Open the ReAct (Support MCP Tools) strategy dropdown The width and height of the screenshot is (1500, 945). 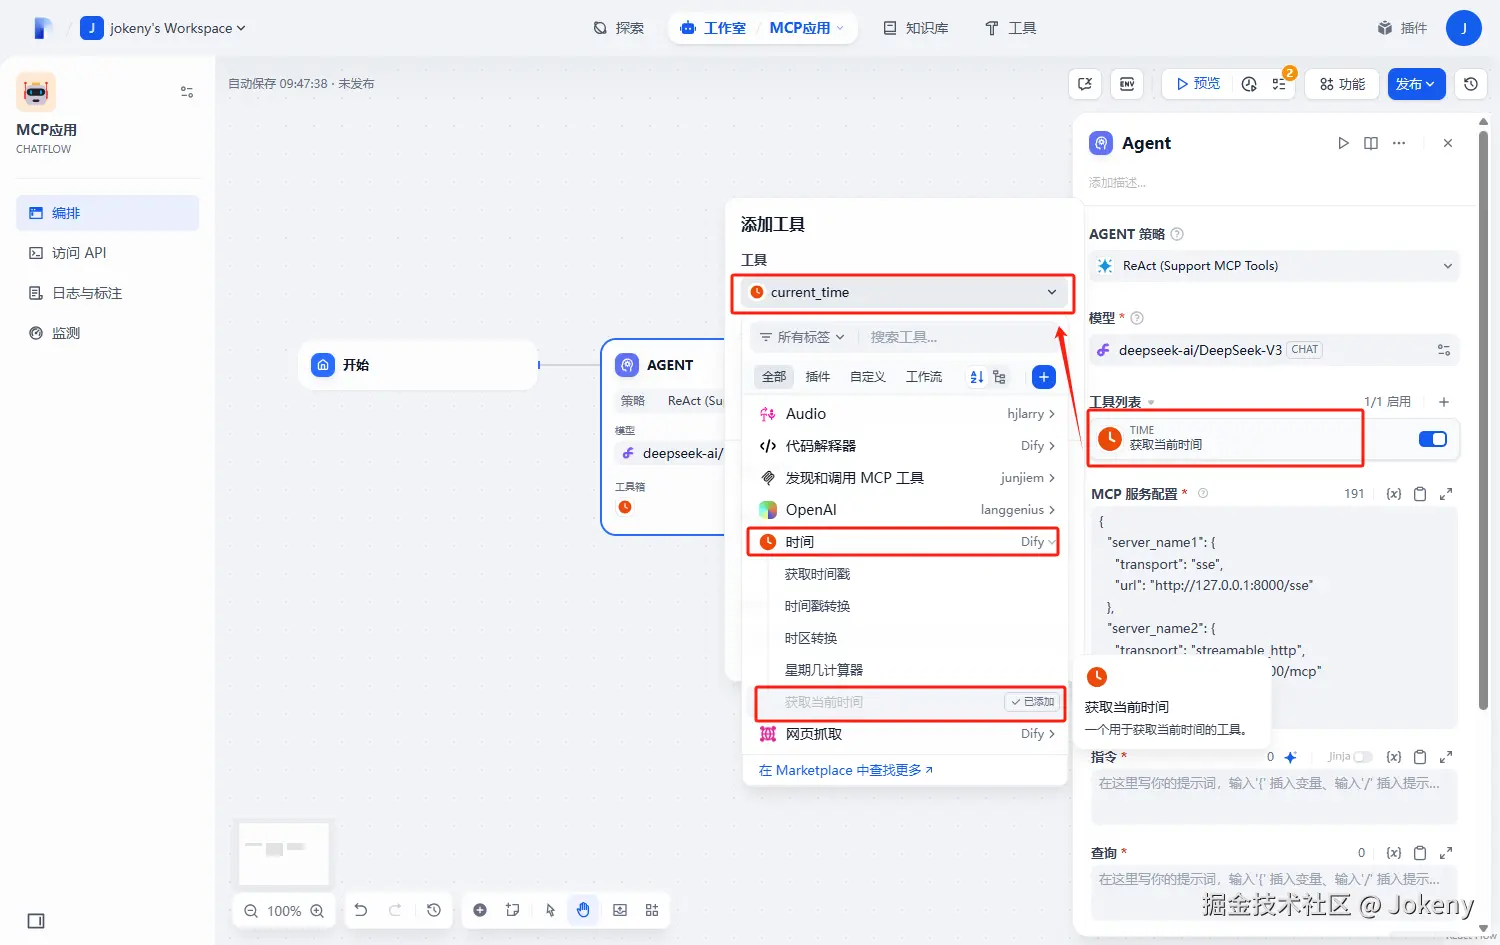[x=1274, y=266]
